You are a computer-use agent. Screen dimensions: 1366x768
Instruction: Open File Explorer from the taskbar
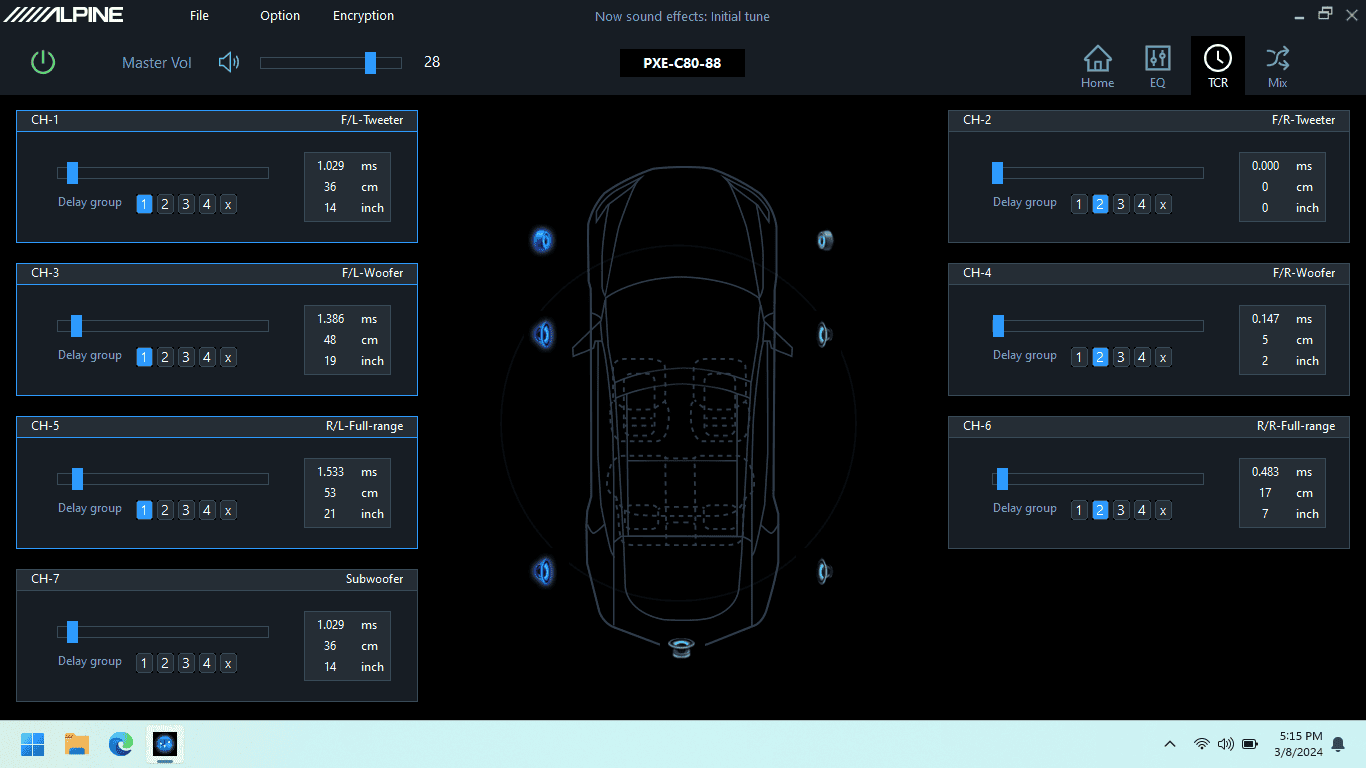pos(77,744)
